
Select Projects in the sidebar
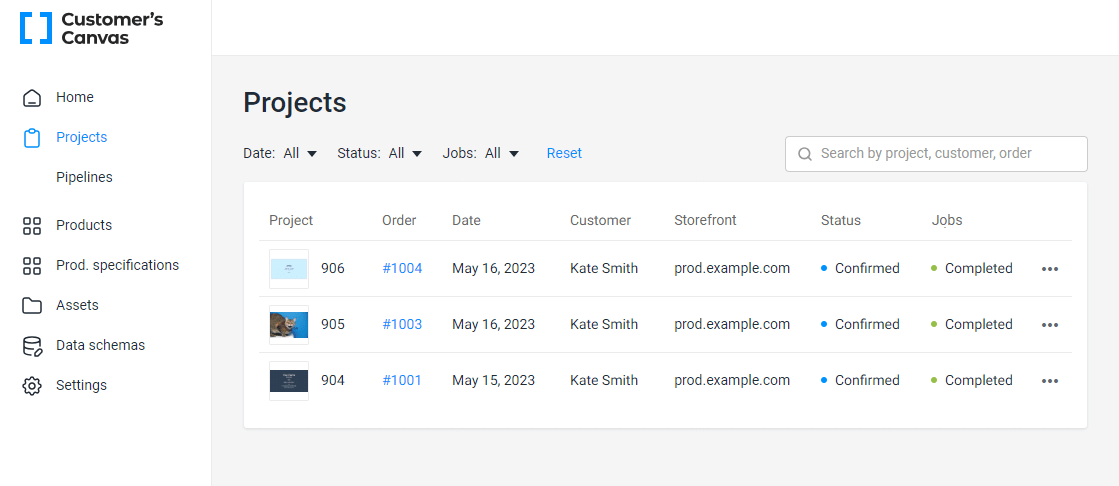81,137
